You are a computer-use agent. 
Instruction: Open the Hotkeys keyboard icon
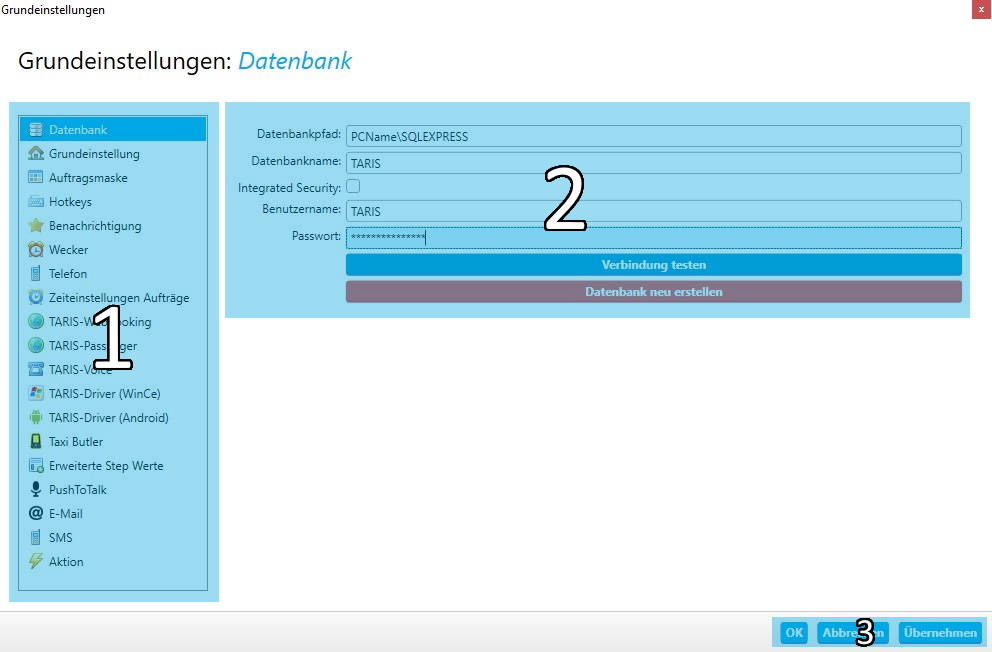[36, 202]
